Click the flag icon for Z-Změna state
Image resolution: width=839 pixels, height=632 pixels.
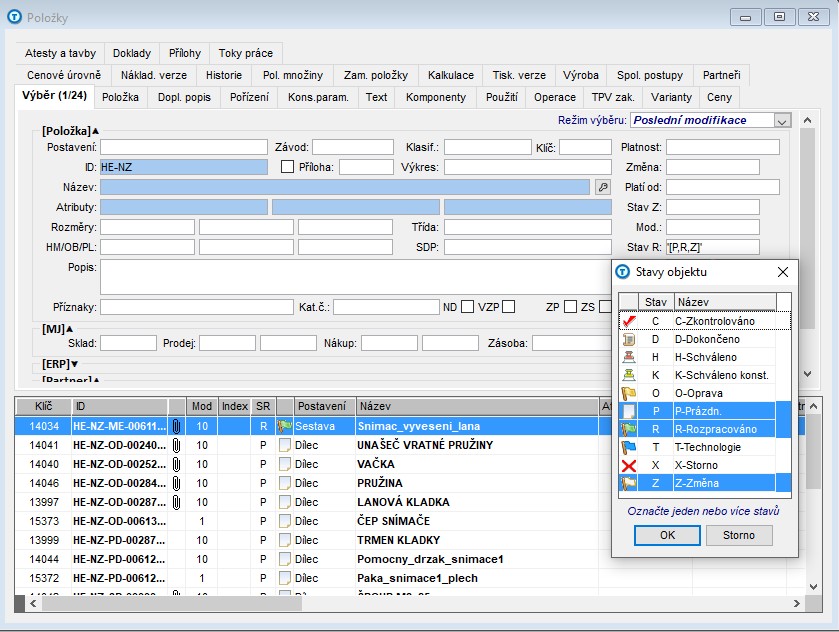[629, 483]
